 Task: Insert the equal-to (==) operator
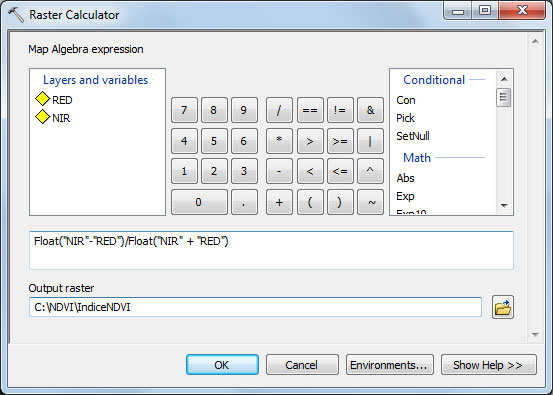[310, 110]
